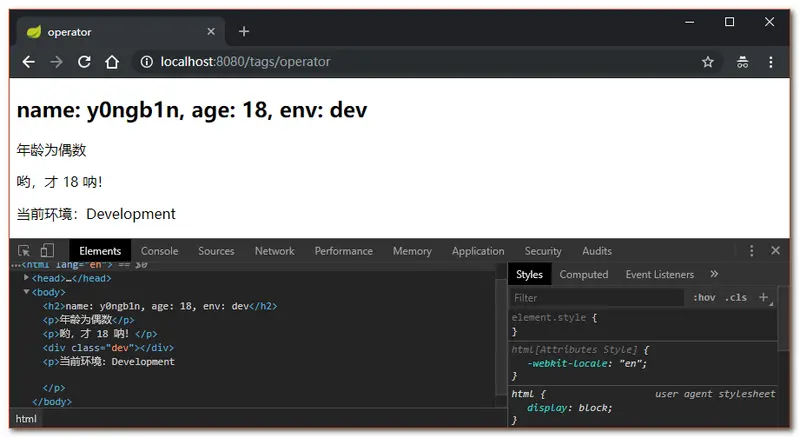Viewport: 800px width, 438px height.
Task: Switch to the Console tab
Action: pos(159,251)
